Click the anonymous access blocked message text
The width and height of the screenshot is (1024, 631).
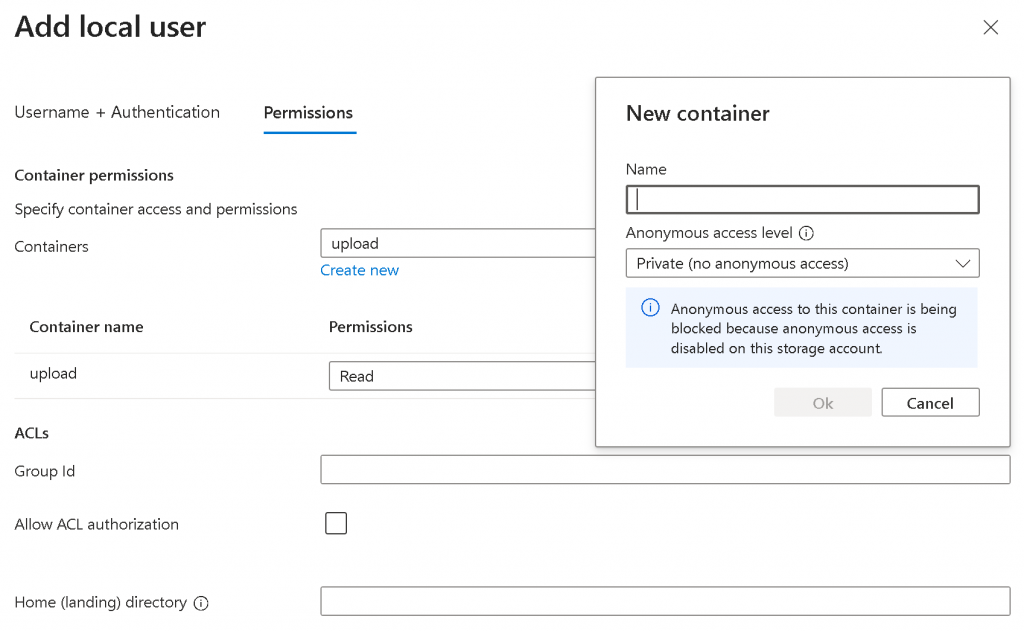pos(813,328)
